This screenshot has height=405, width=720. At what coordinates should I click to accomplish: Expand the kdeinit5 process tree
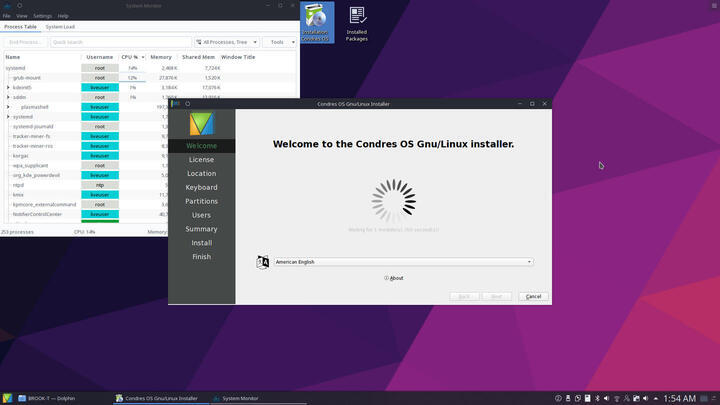point(8,87)
